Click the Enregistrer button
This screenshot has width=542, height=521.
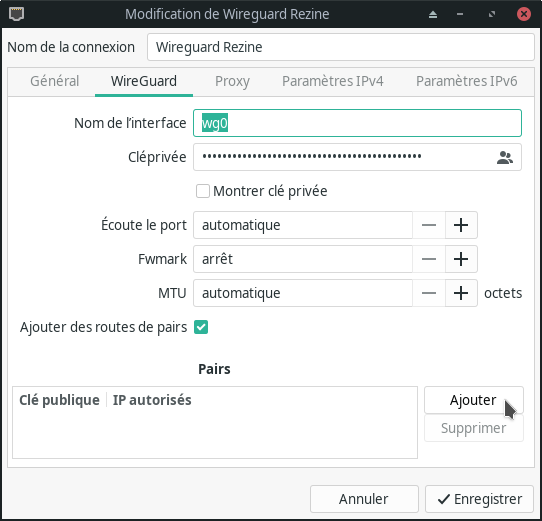(479, 499)
